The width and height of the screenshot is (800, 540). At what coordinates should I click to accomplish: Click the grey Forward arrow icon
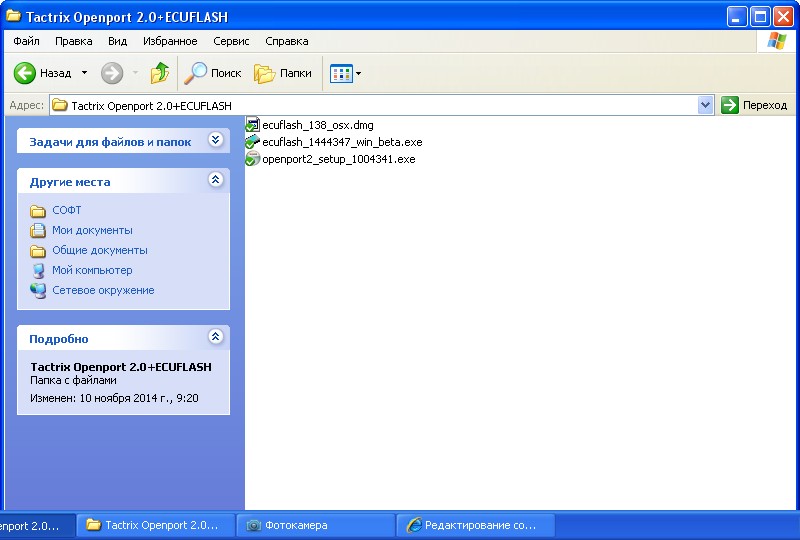112,73
